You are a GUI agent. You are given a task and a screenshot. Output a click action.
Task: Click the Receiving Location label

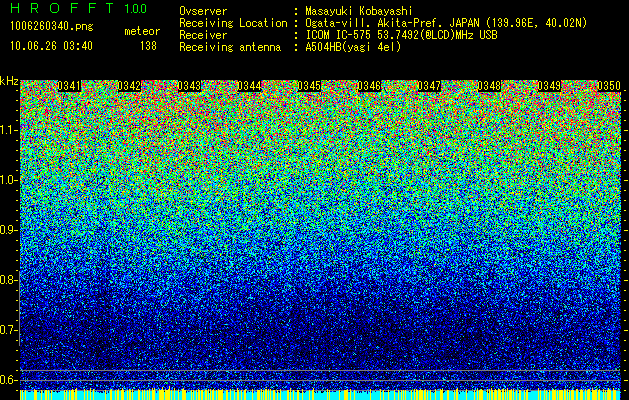point(233,23)
